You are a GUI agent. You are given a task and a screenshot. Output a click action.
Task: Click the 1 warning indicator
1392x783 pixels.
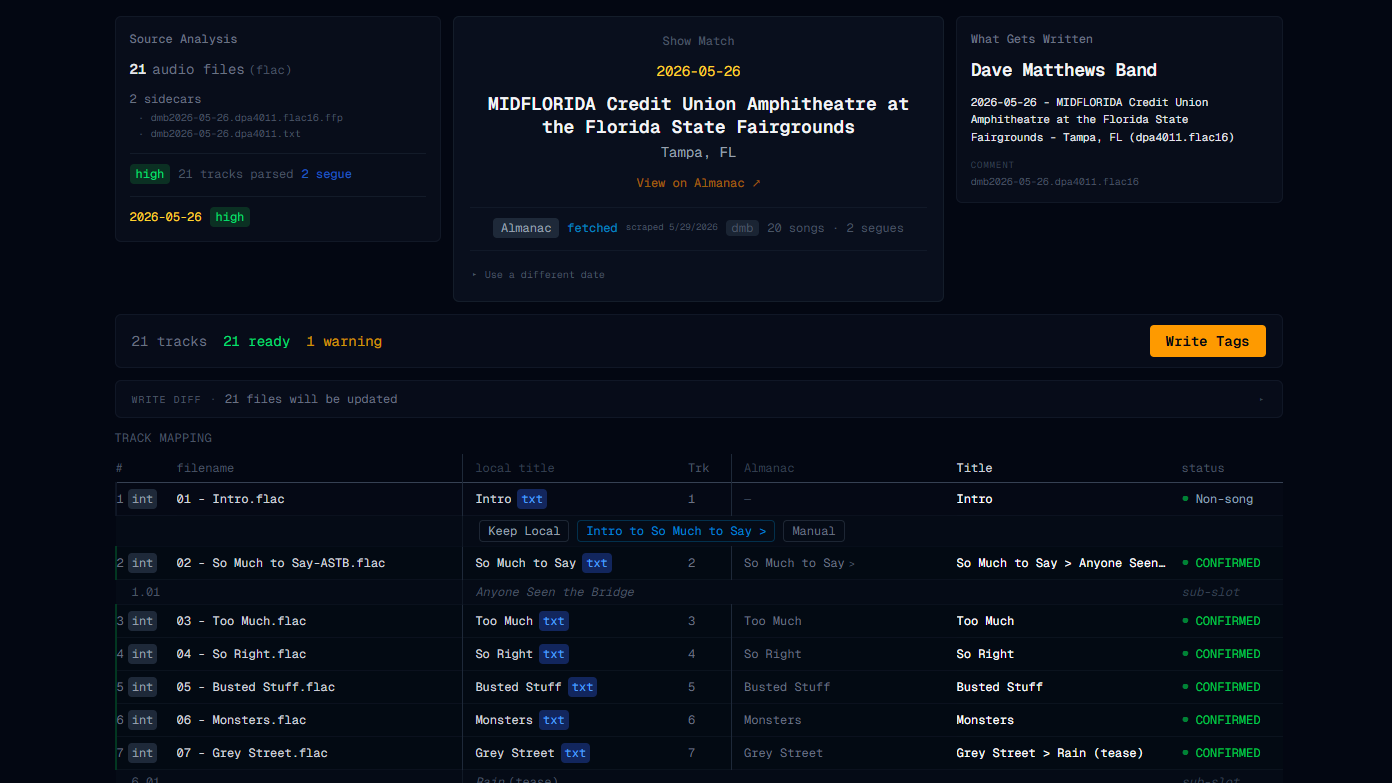point(344,342)
